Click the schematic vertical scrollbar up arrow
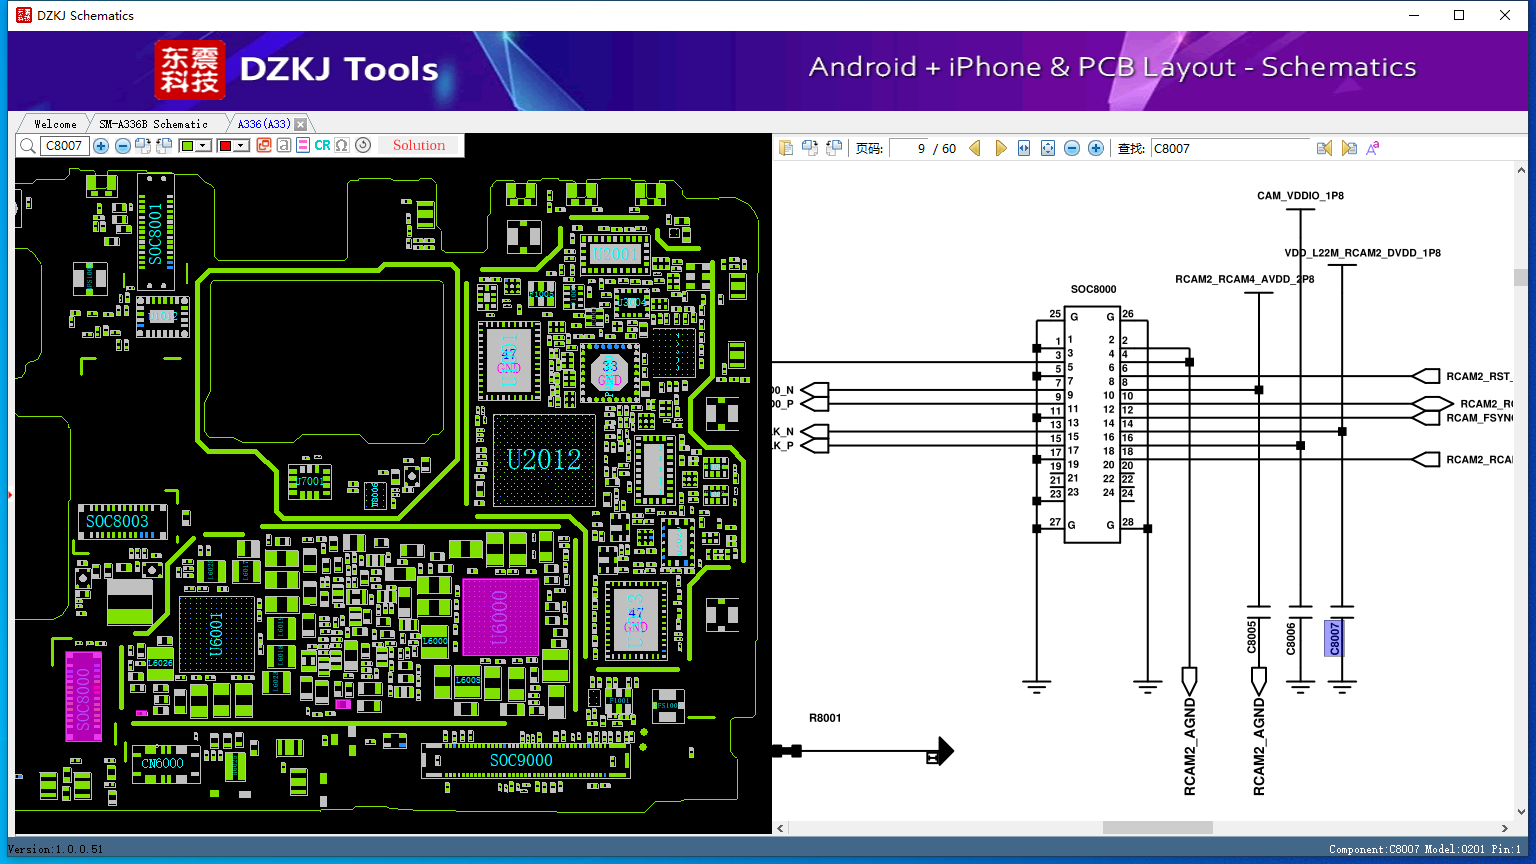This screenshot has height=864, width=1536. (1521, 168)
